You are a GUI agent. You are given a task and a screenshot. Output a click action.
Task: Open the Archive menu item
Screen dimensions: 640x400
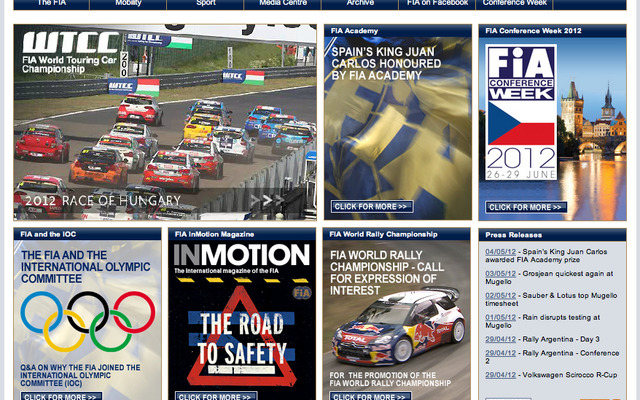(x=360, y=4)
